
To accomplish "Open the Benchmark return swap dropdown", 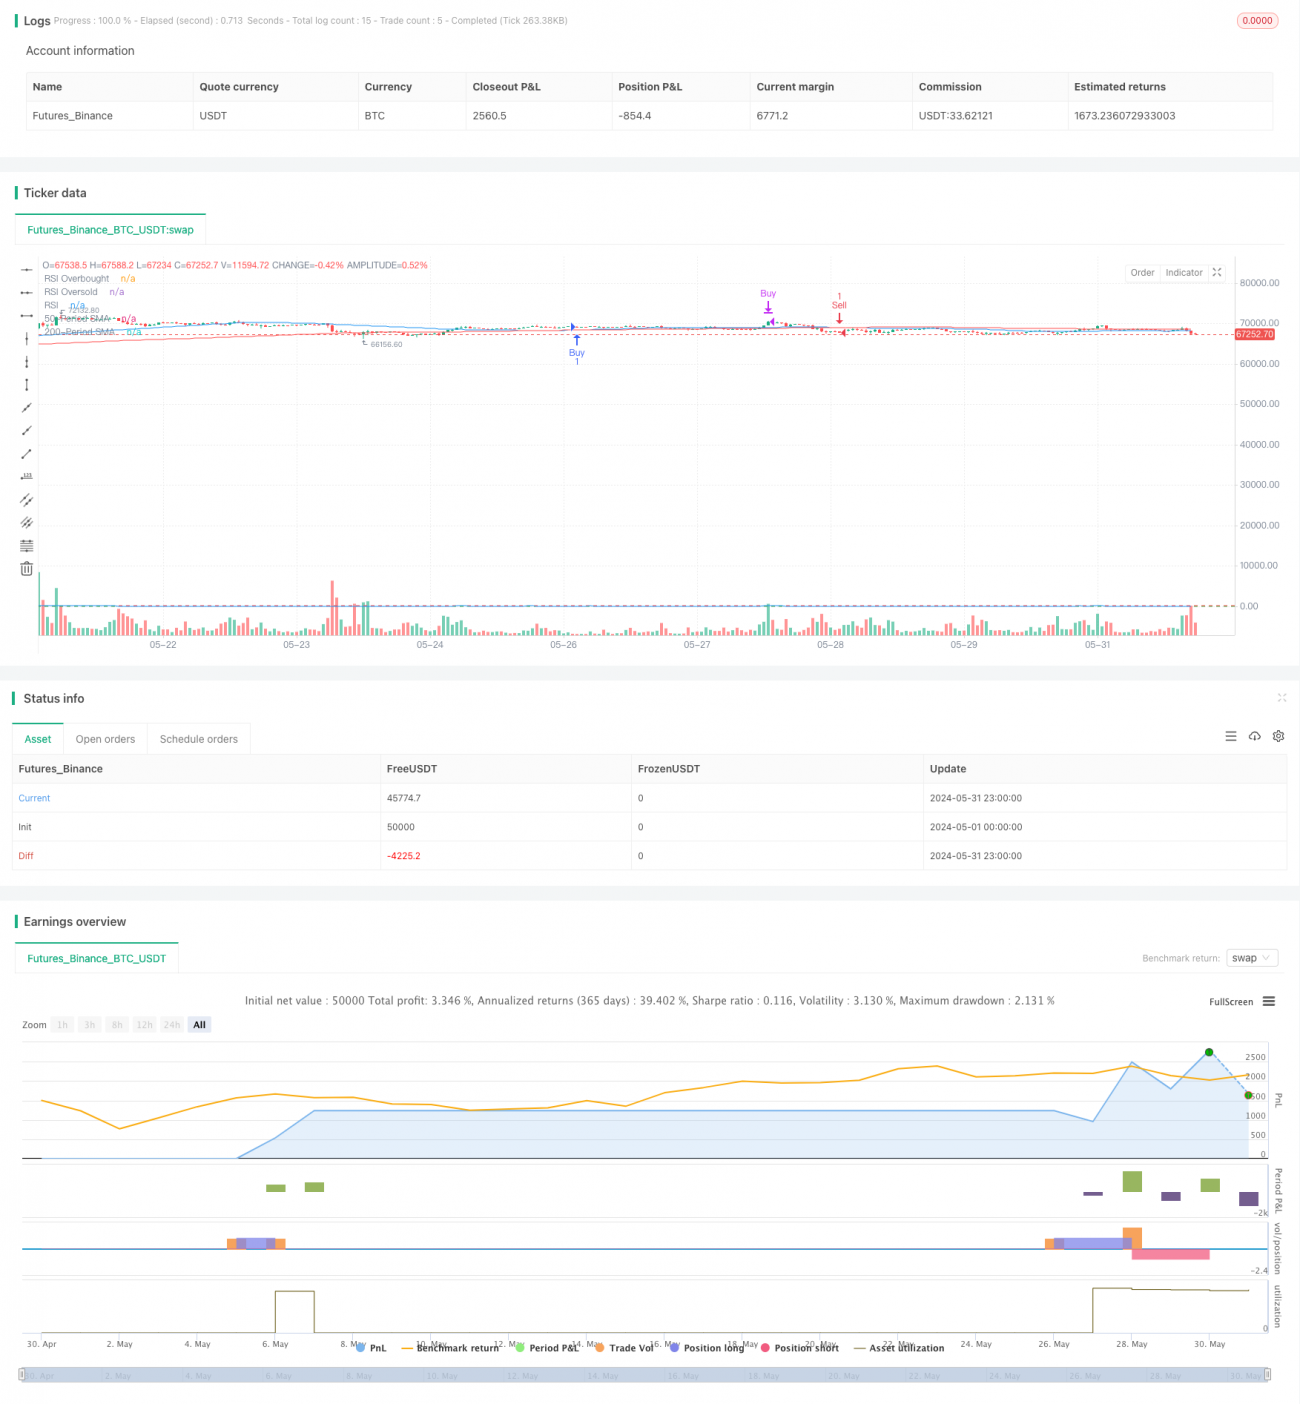I will click(1252, 958).
